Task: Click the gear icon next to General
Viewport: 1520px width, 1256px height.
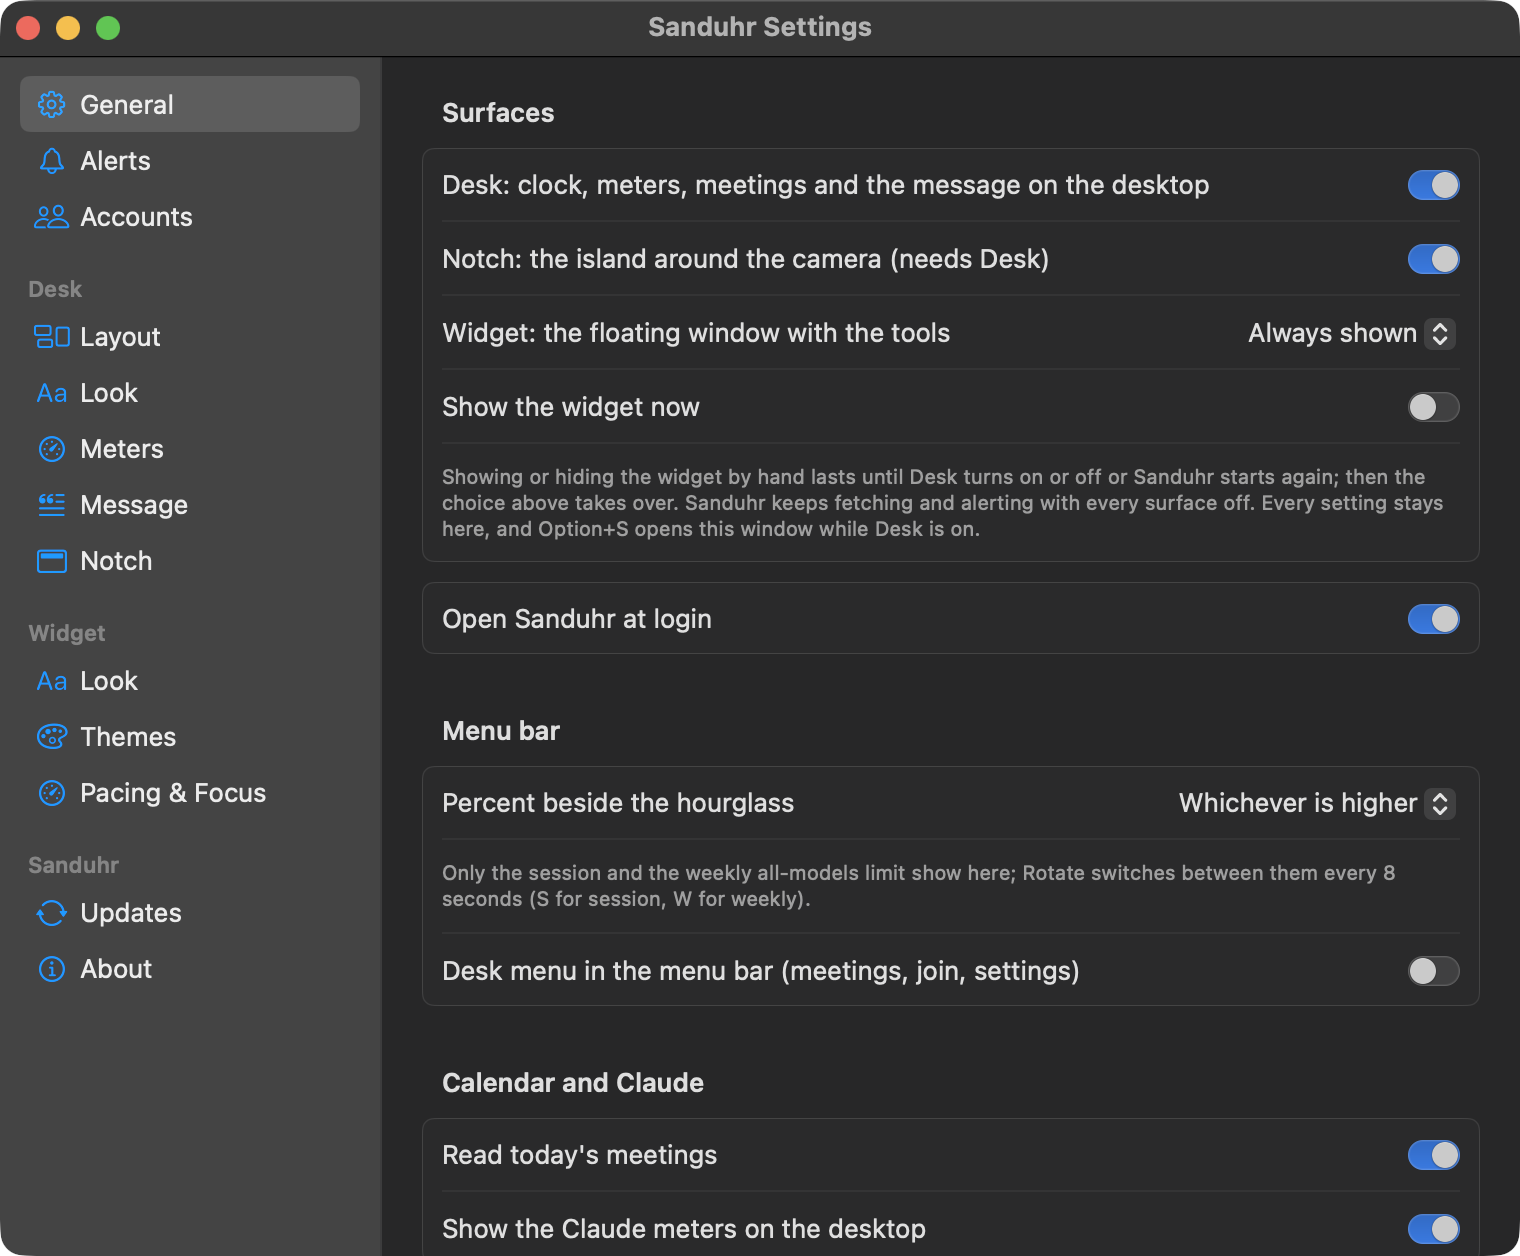Action: tap(52, 104)
